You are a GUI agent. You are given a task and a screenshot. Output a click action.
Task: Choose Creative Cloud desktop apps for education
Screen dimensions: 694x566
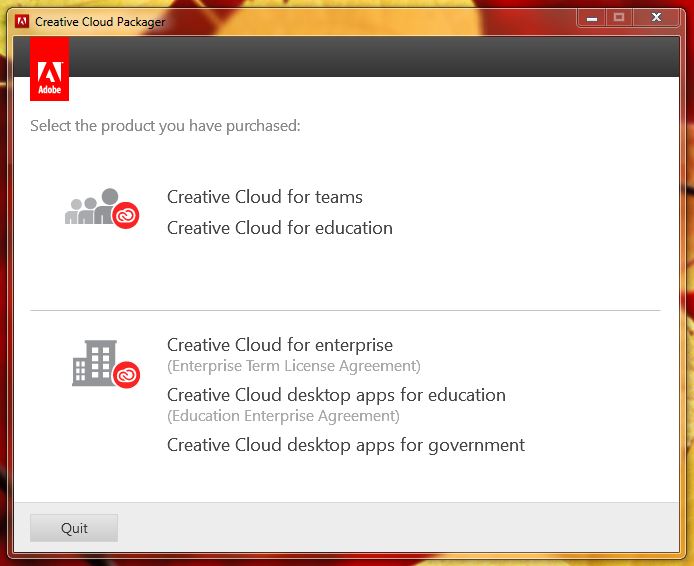click(336, 395)
